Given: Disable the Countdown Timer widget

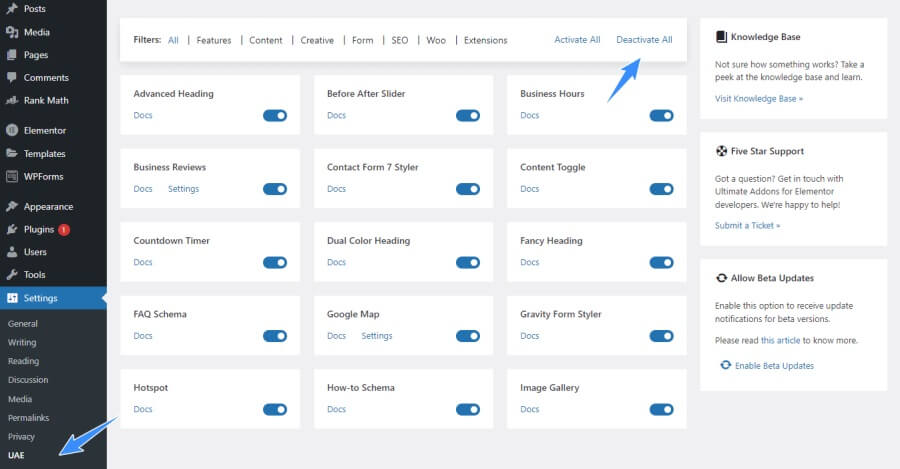Looking at the screenshot, I should pos(275,262).
